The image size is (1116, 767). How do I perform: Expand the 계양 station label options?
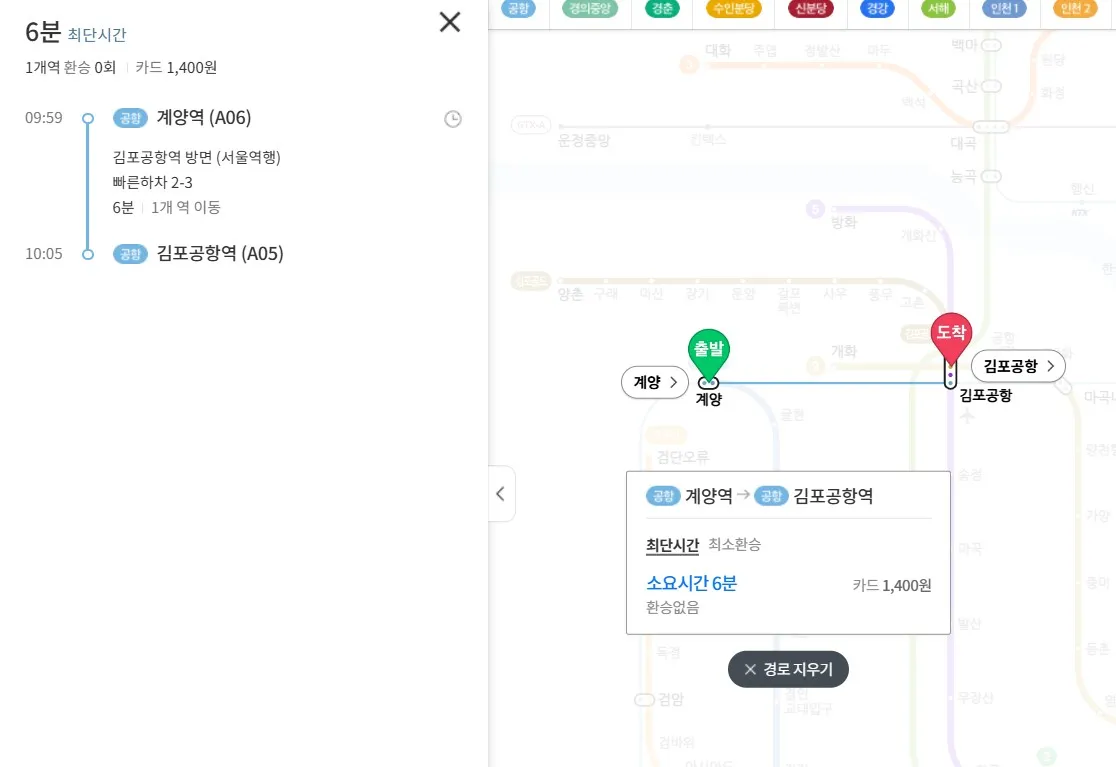(654, 382)
